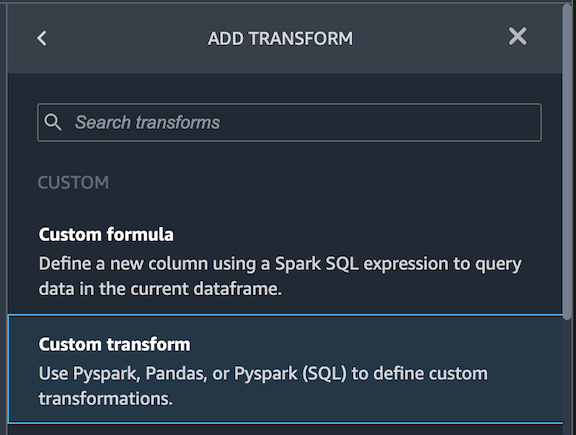Click the word 'Pandas' in description
Viewport: 576px width, 435px height.
176,374
